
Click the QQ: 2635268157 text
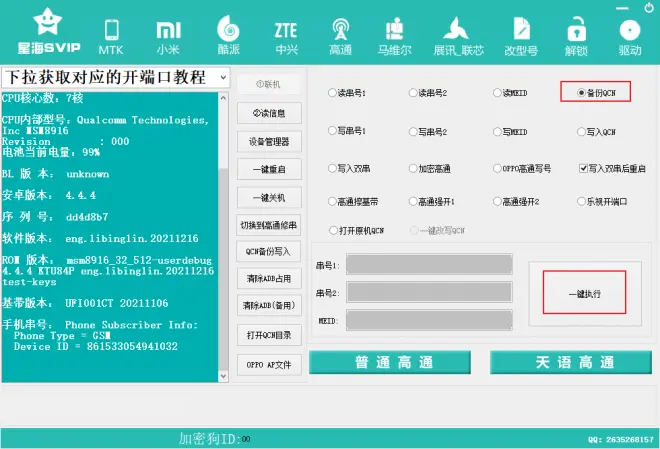coord(621,439)
